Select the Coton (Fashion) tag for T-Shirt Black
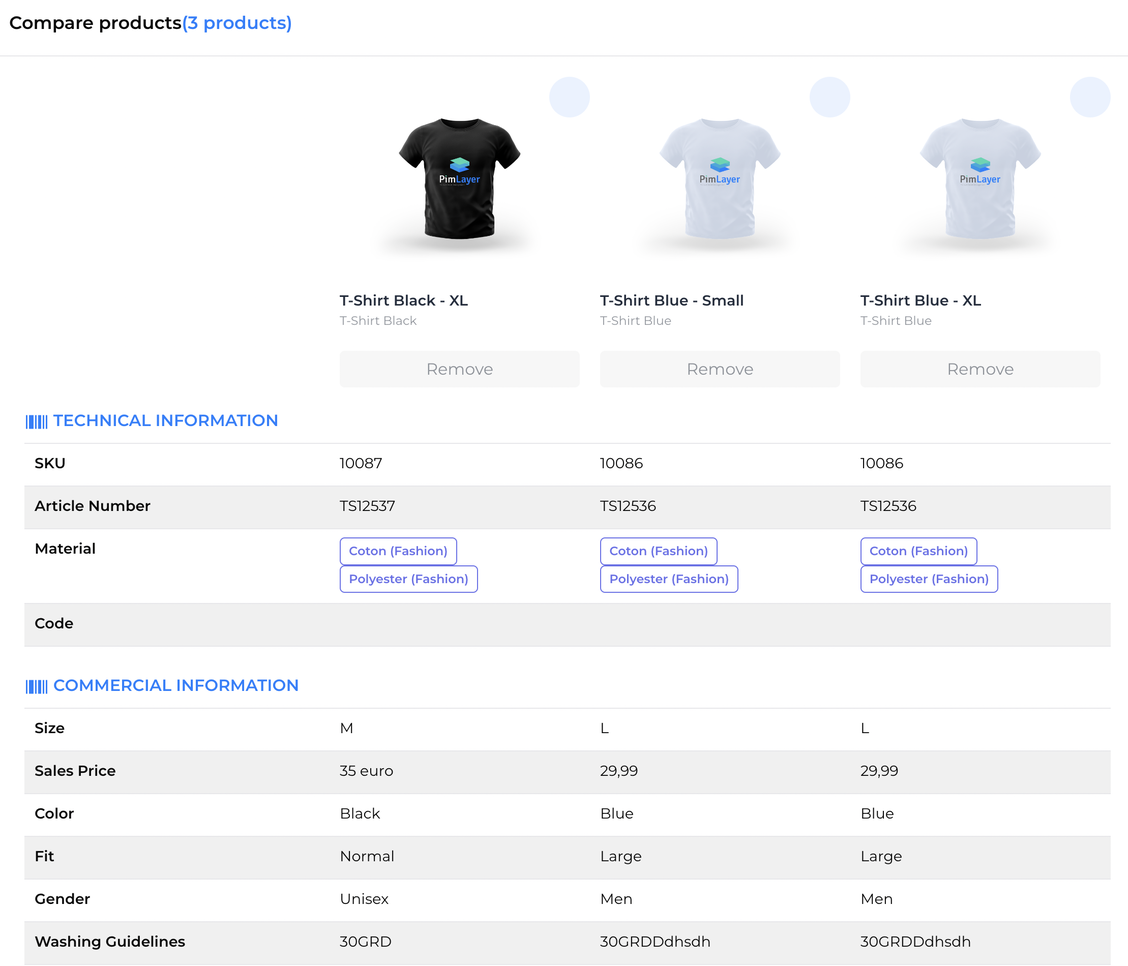The height and width of the screenshot is (966, 1128). point(398,551)
